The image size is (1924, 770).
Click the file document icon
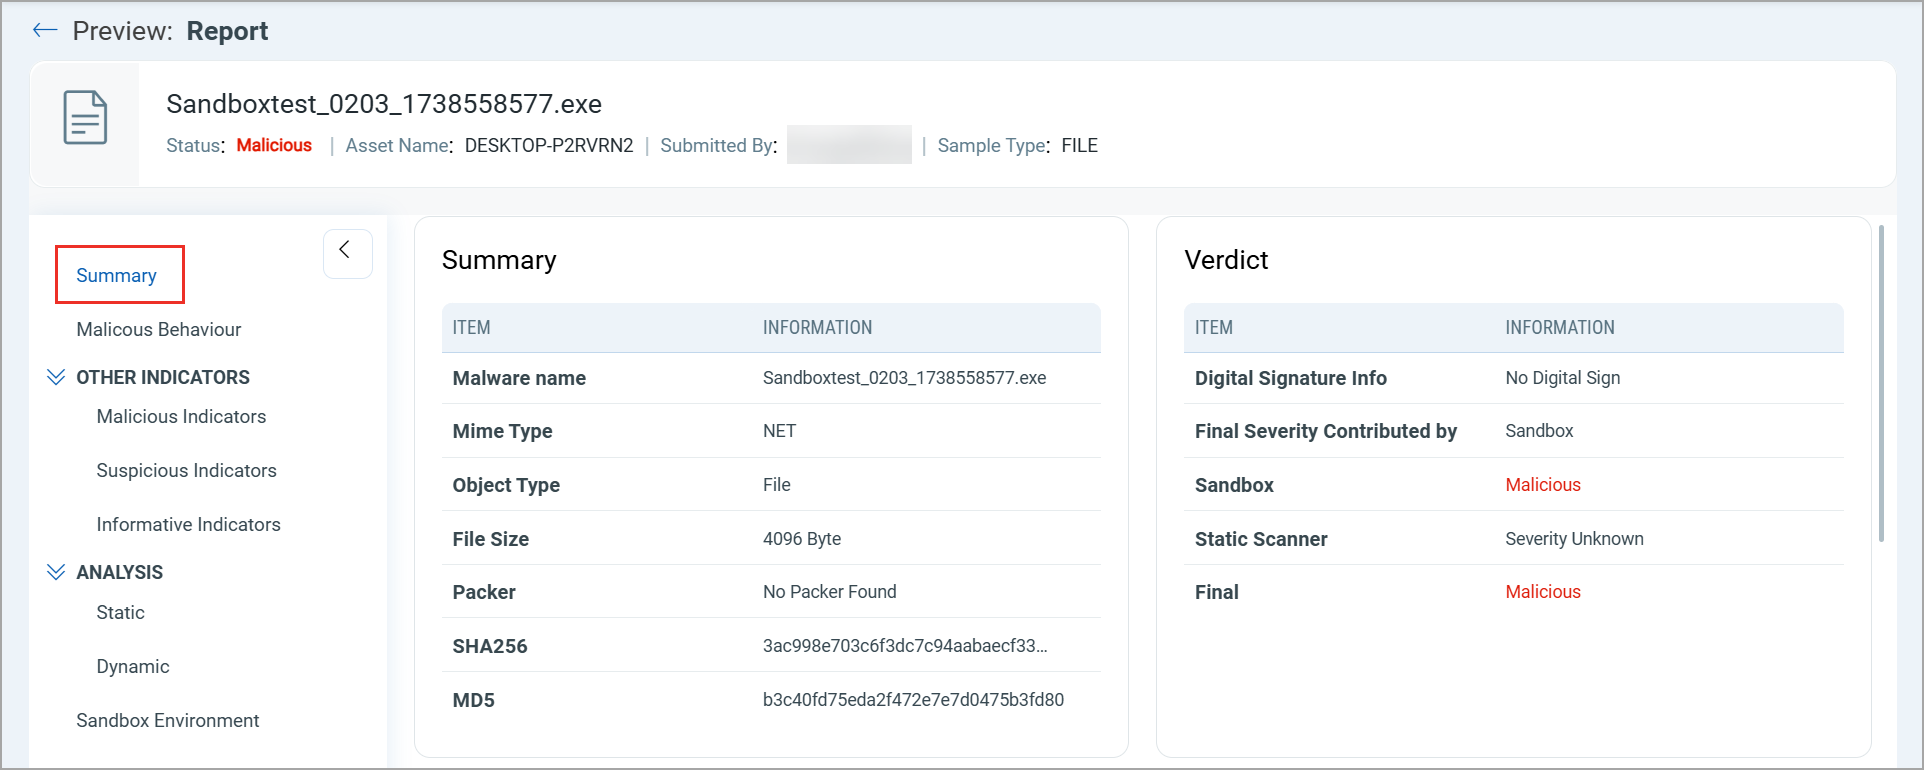click(x=85, y=118)
